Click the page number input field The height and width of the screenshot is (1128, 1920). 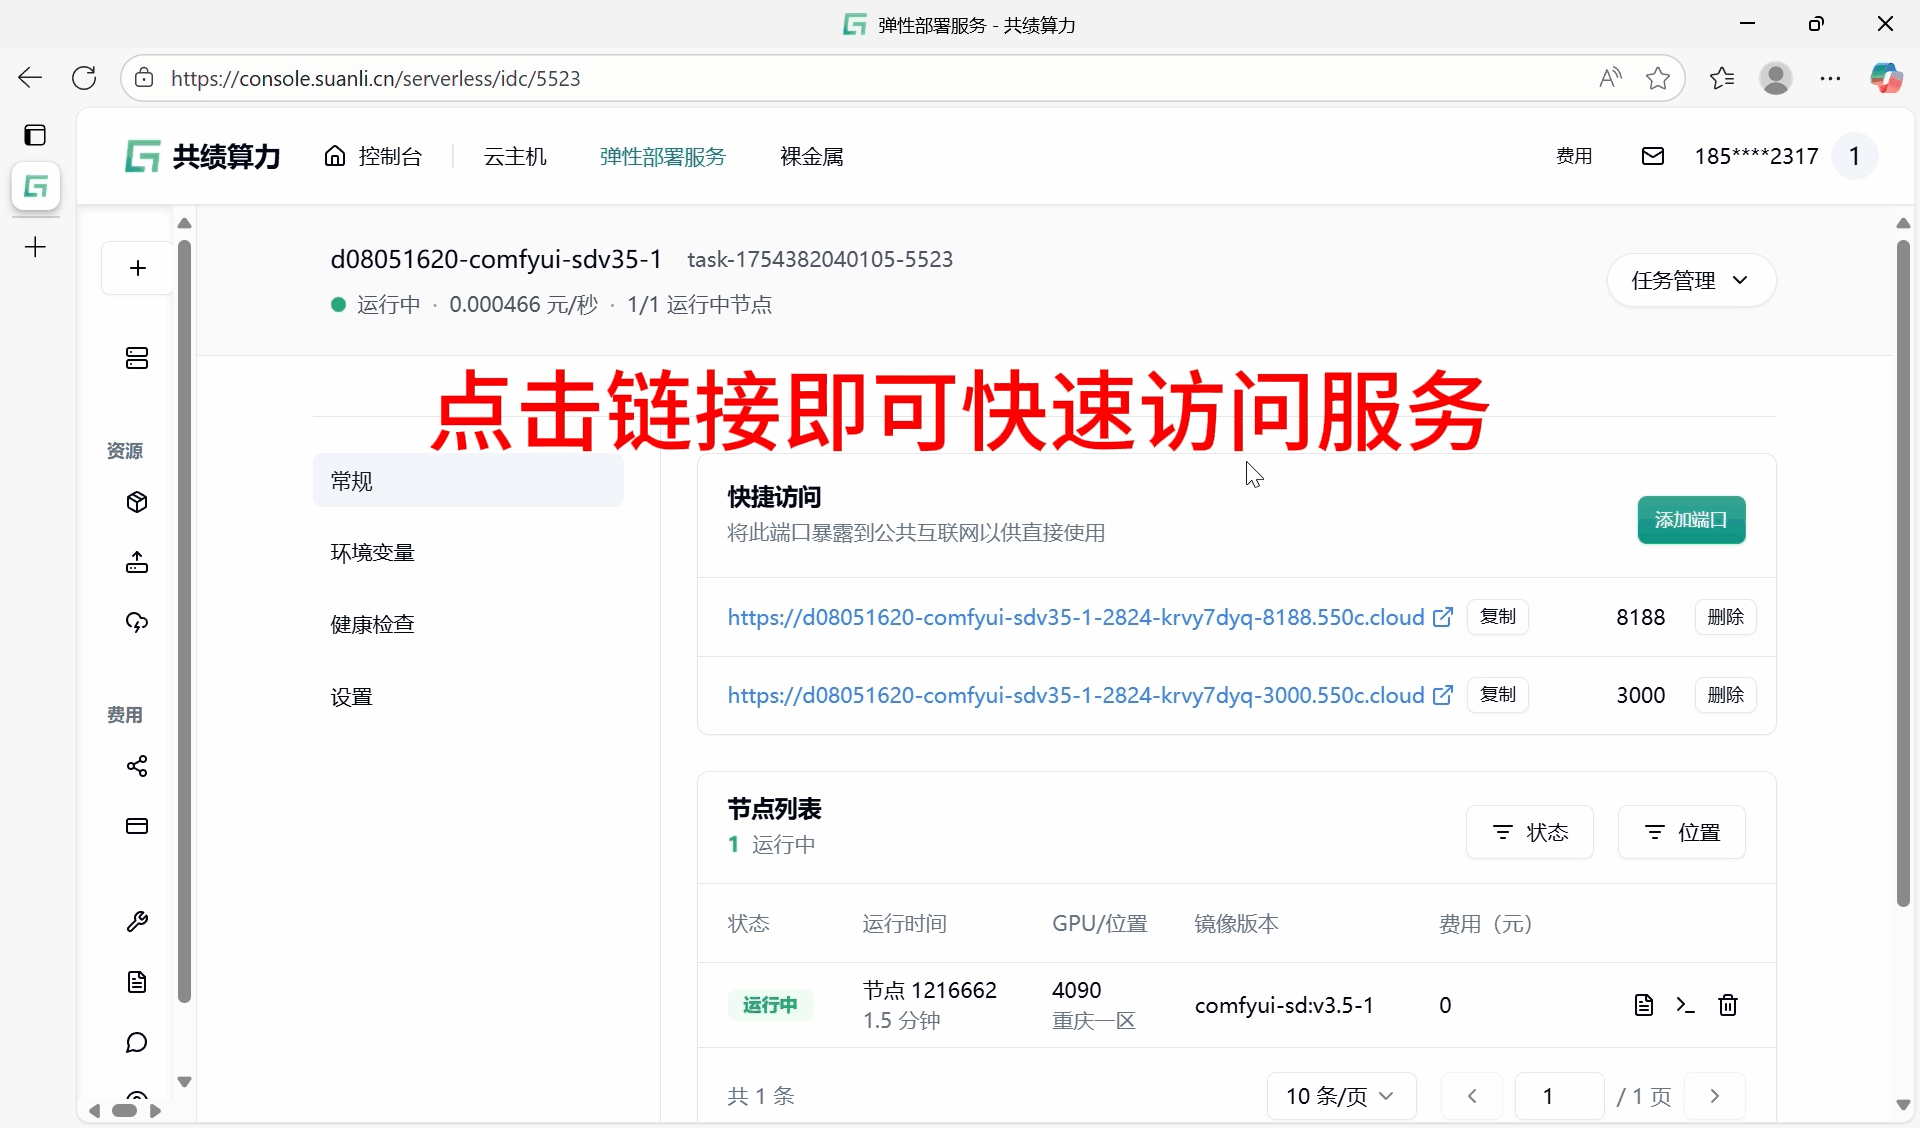(x=1558, y=1096)
